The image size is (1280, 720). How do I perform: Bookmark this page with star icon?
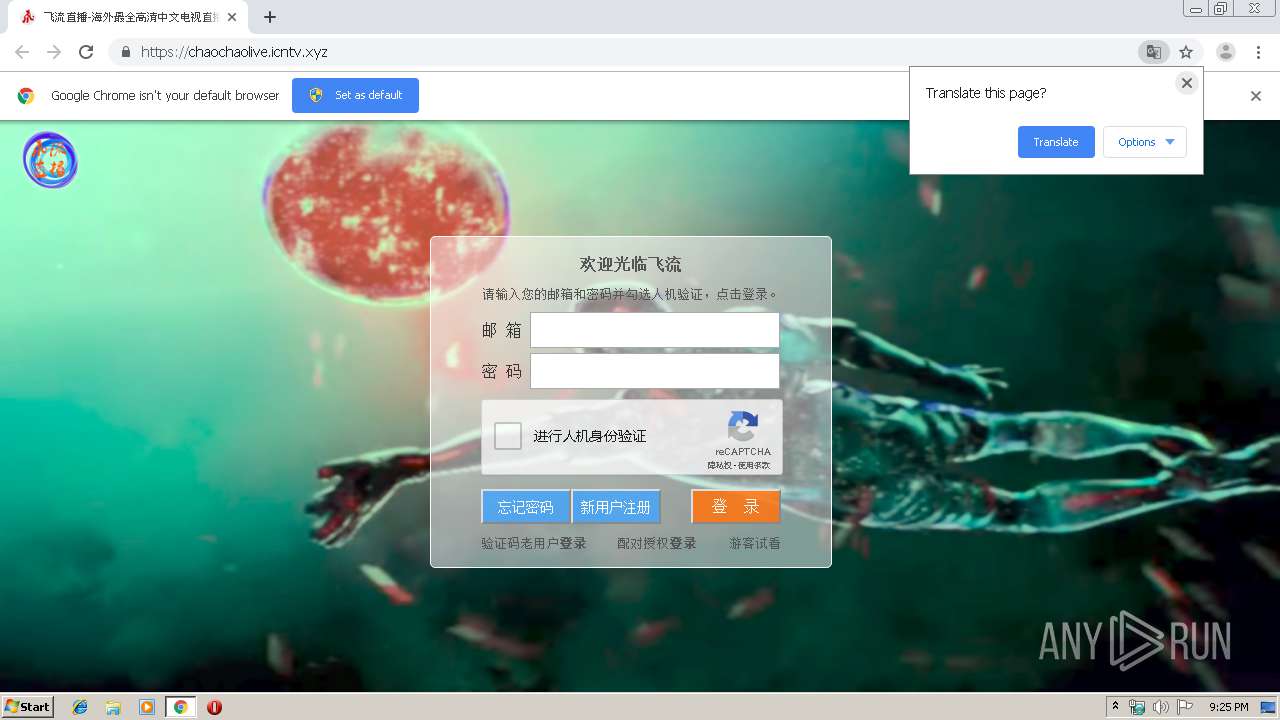(1186, 52)
